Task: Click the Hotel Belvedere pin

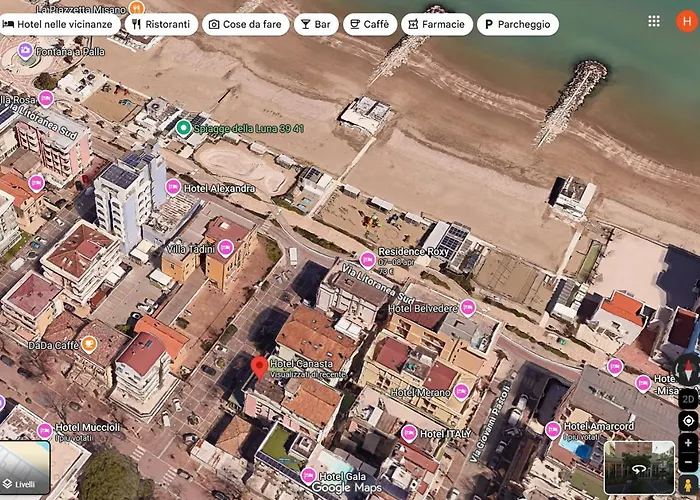Action: [x=467, y=308]
